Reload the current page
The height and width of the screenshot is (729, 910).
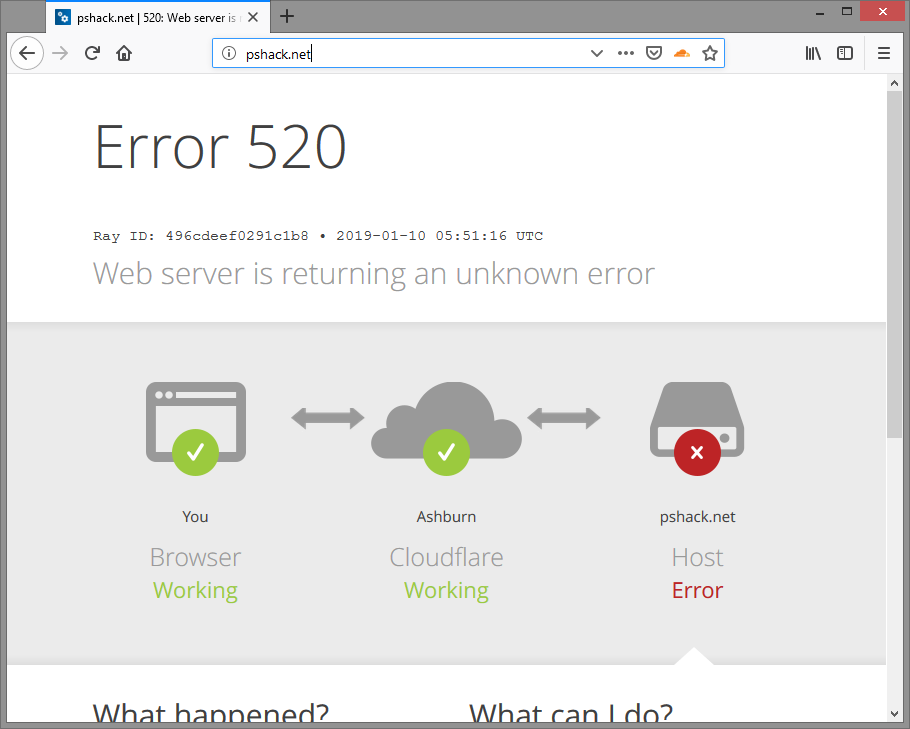tap(92, 53)
